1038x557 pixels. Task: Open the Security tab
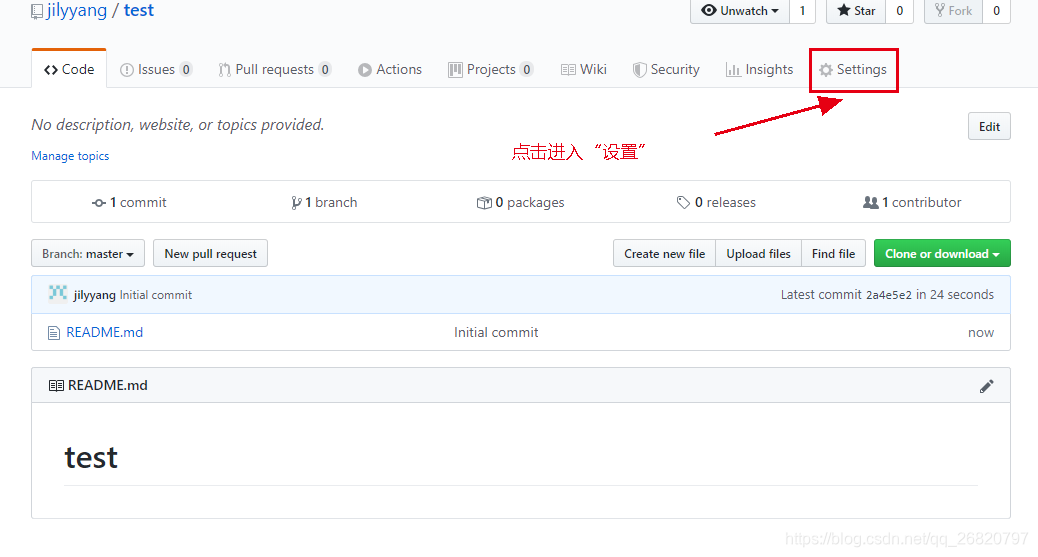(x=666, y=70)
